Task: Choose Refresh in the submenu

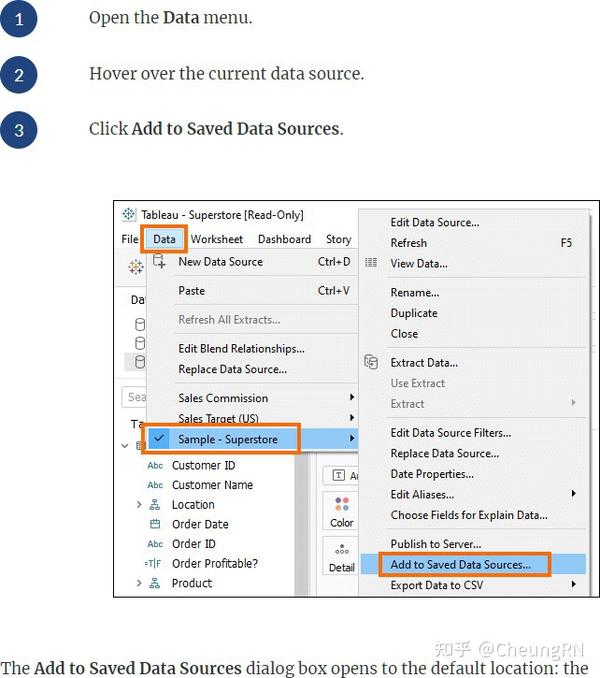Action: 473,243
